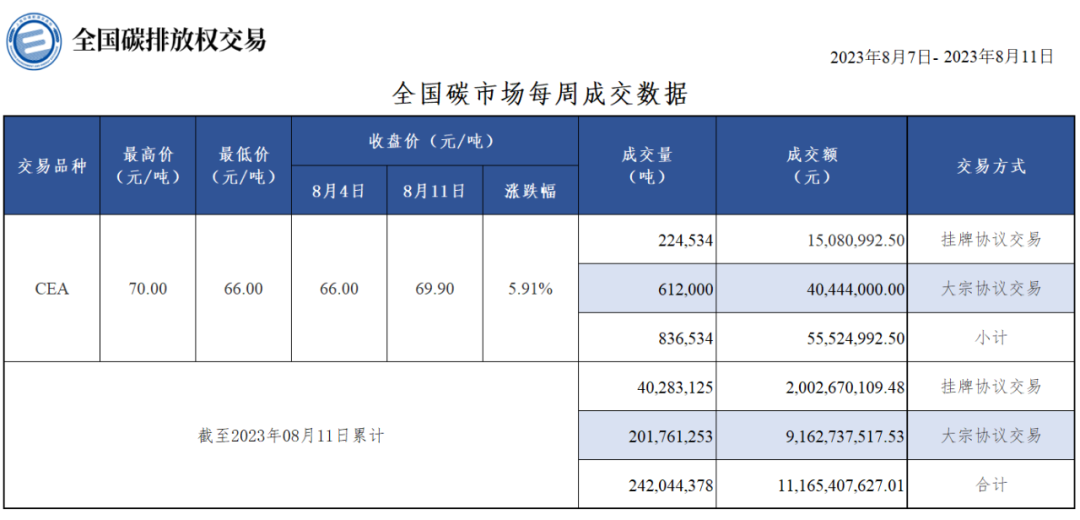Select the CEA product cell
This screenshot has height=520, width=1080.
point(52,288)
